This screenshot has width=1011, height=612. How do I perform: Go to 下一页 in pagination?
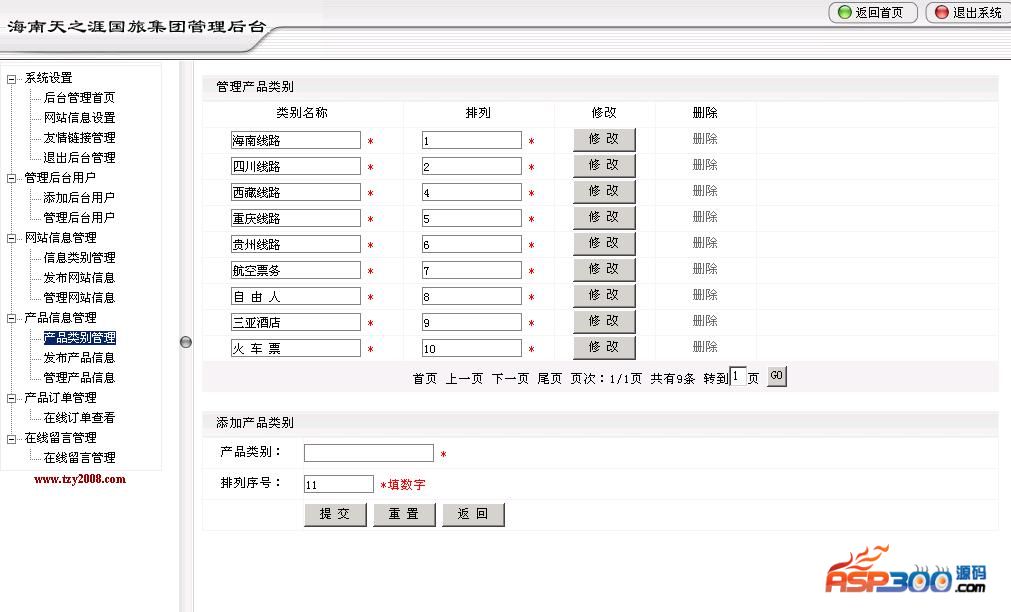click(510, 379)
